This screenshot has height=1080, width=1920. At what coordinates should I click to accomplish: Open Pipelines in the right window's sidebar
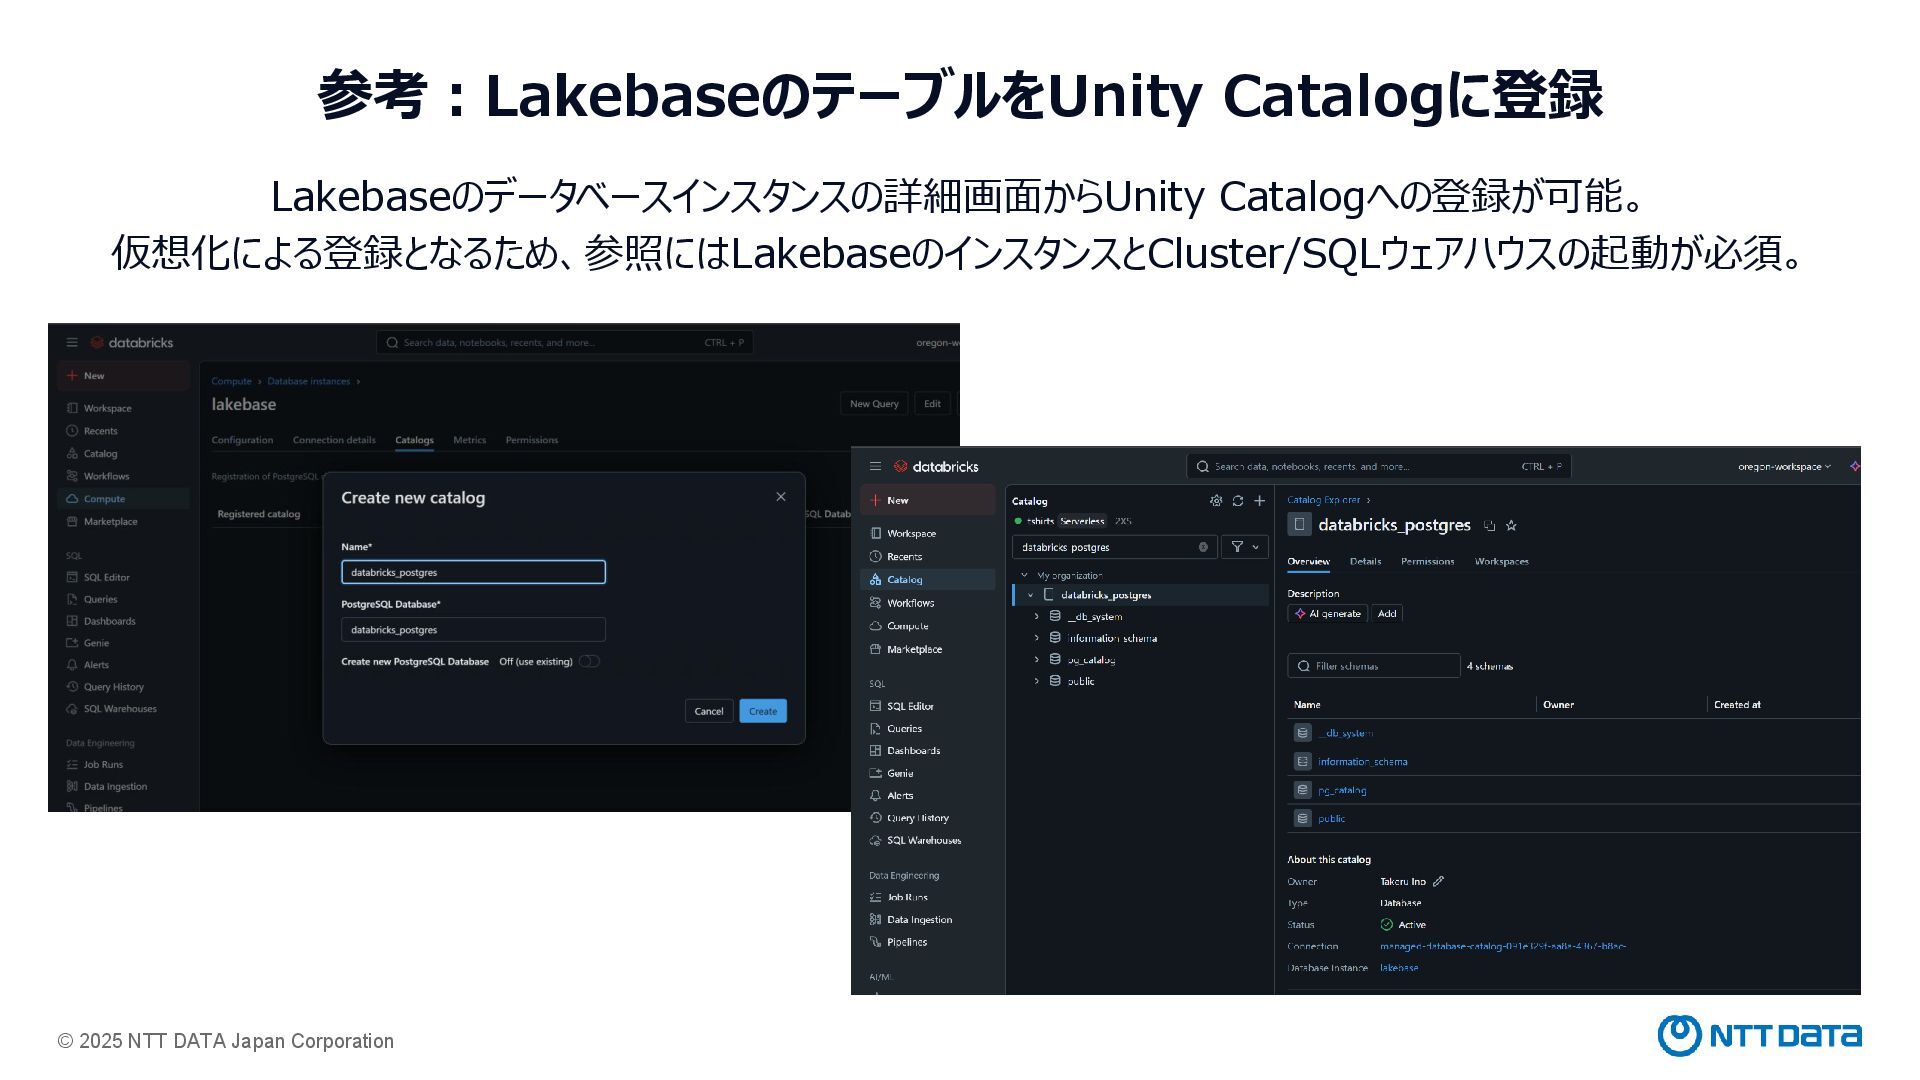927,943
